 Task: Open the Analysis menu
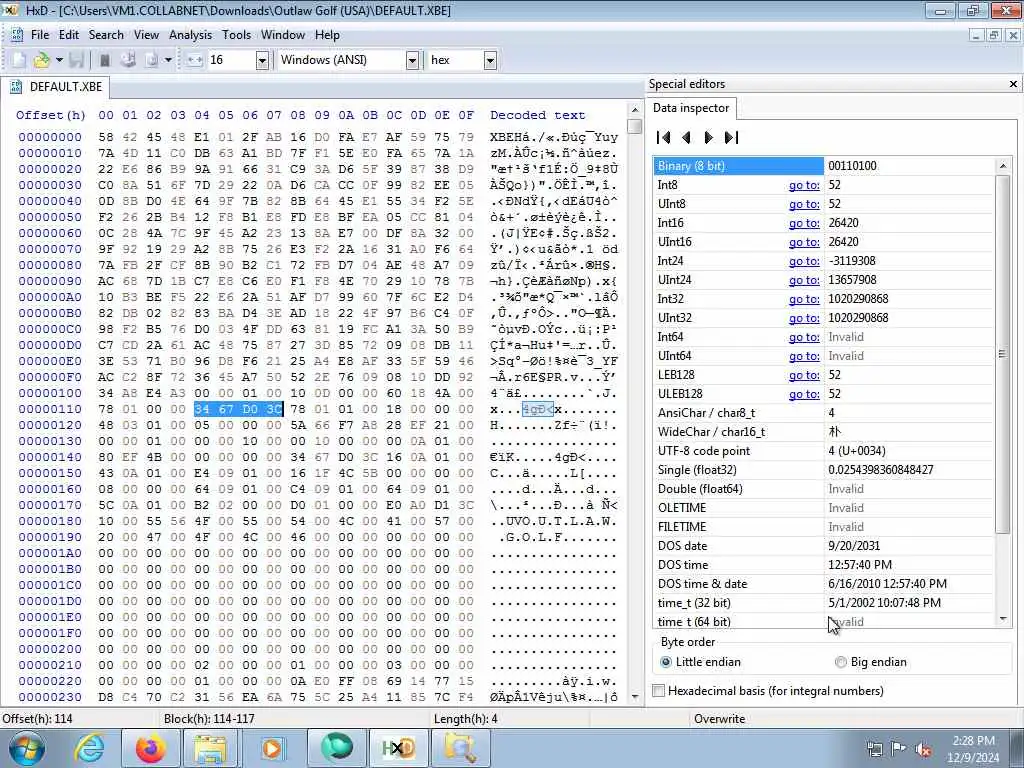(x=190, y=35)
